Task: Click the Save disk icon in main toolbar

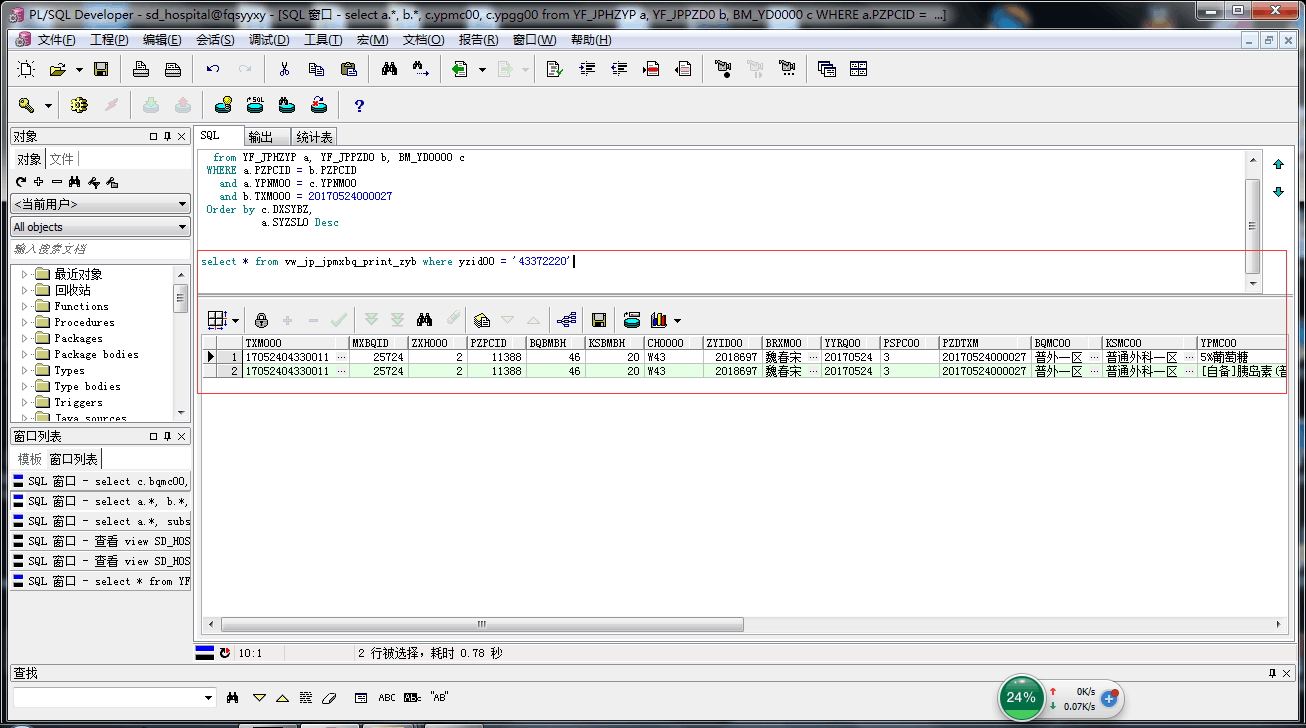Action: pos(101,69)
